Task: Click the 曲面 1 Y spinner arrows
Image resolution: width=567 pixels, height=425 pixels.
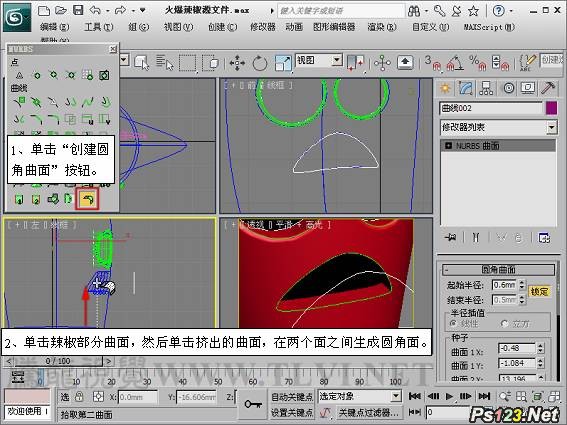Action: [x=540, y=363]
